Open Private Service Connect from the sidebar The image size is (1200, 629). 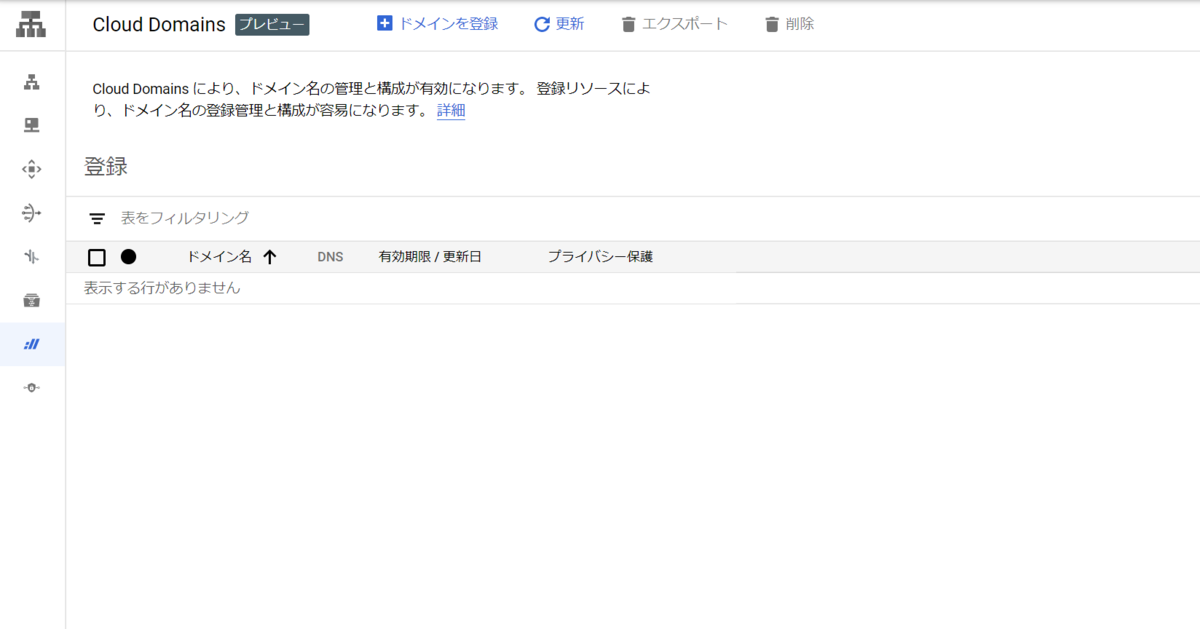point(31,387)
